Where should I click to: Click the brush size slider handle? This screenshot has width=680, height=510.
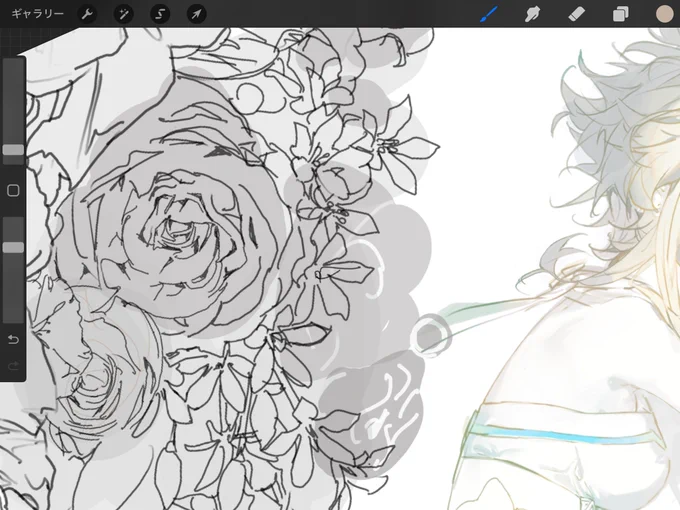(13, 150)
